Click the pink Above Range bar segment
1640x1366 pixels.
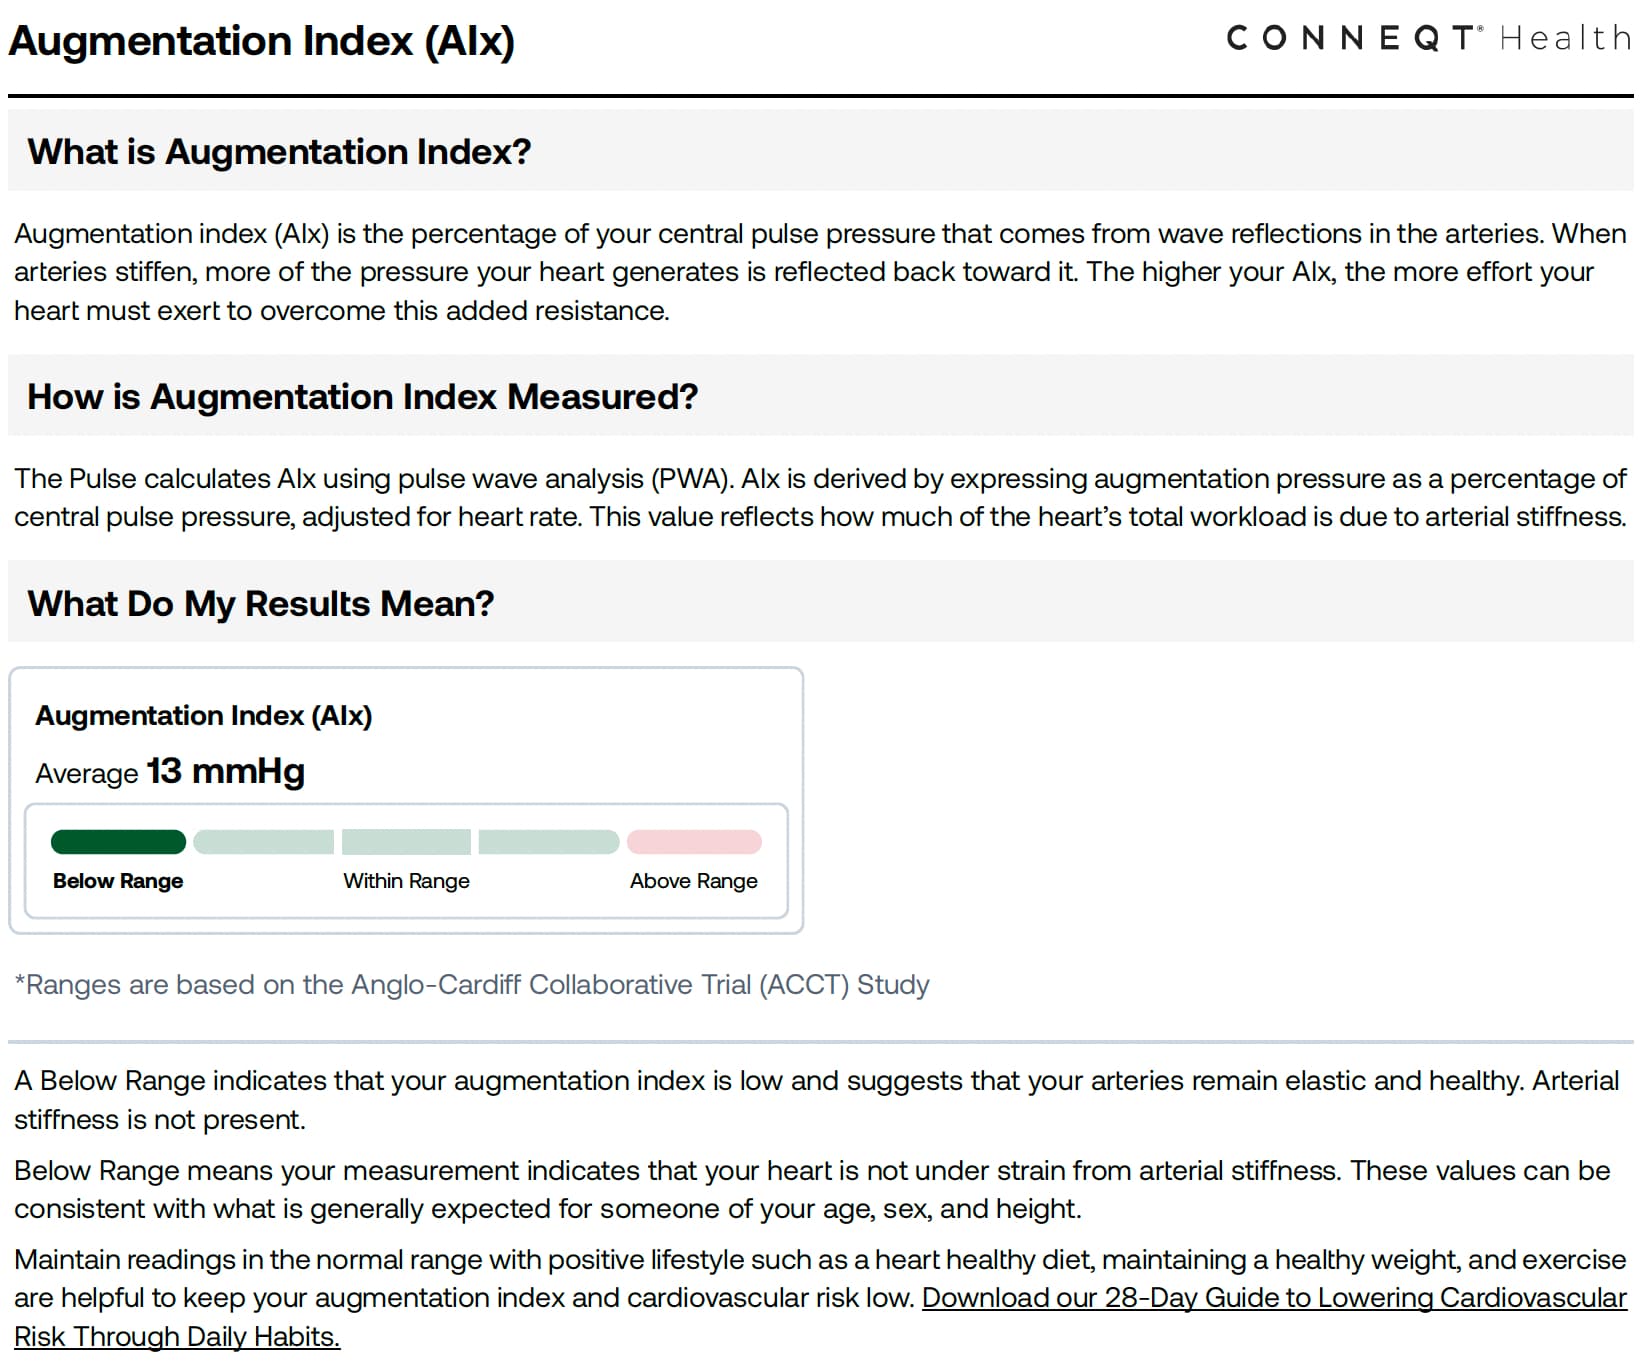694,842
